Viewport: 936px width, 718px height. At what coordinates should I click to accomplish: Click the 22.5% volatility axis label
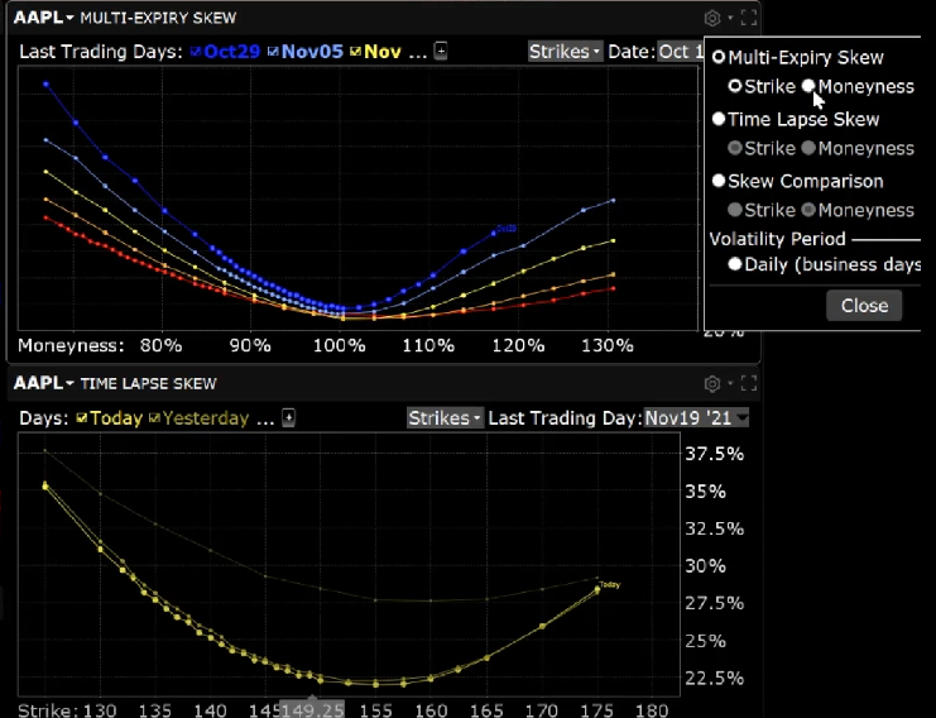714,679
